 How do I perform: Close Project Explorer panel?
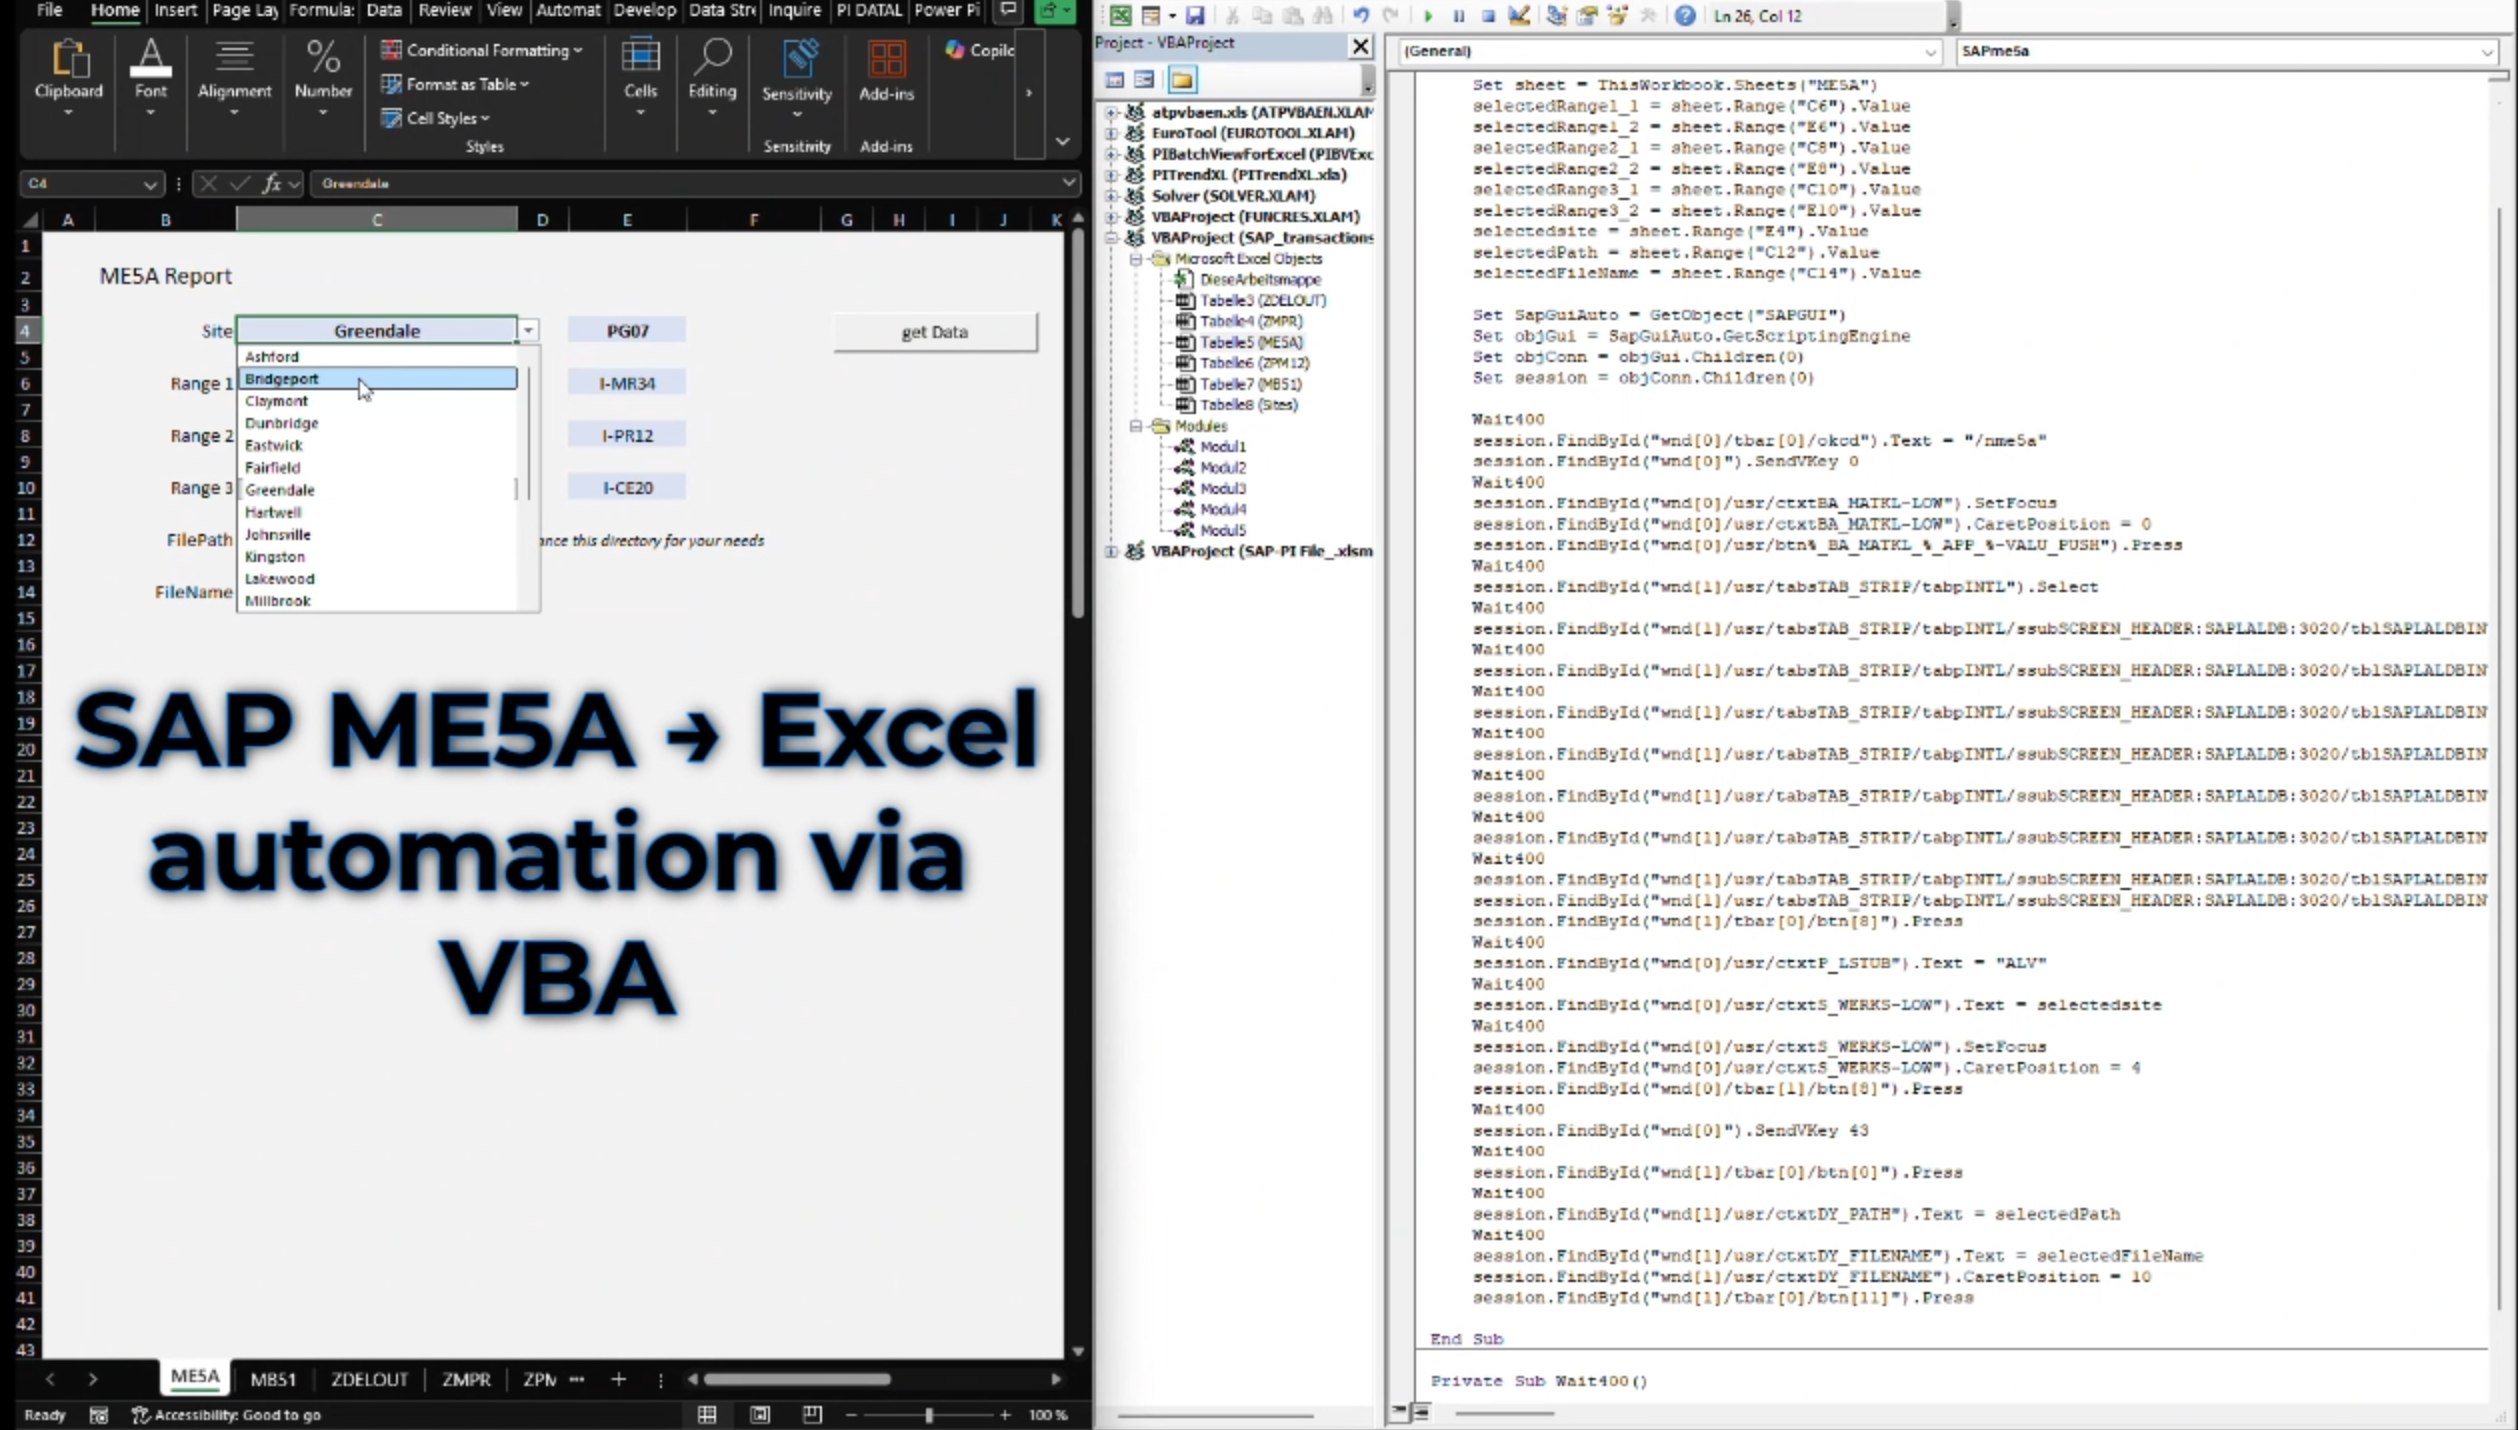point(1360,45)
